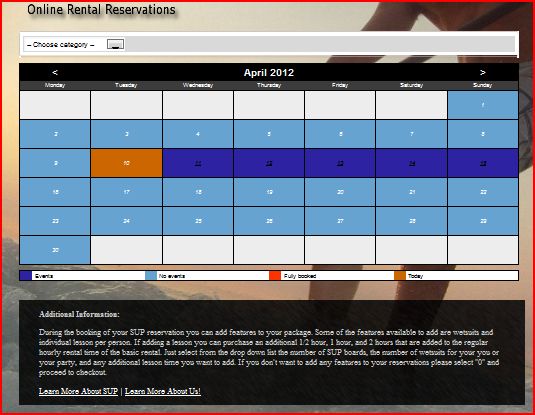Click the Wednesday column header
The width and height of the screenshot is (535, 415).
click(198, 85)
